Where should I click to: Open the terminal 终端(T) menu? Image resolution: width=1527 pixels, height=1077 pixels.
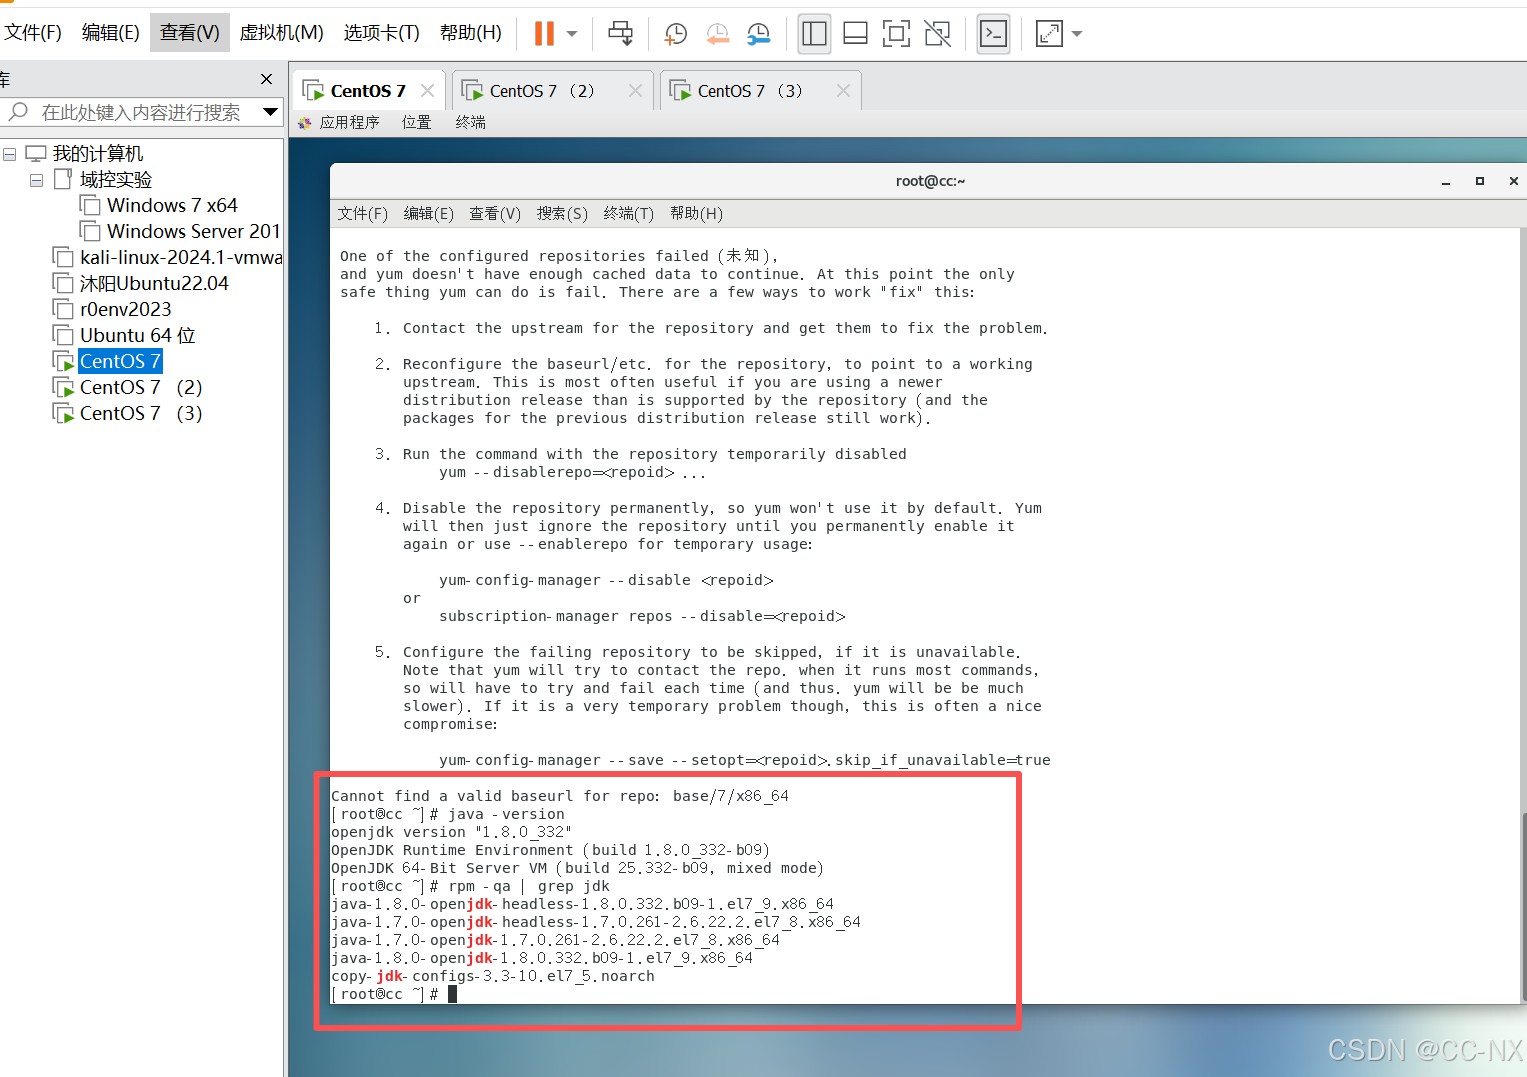[x=629, y=214]
